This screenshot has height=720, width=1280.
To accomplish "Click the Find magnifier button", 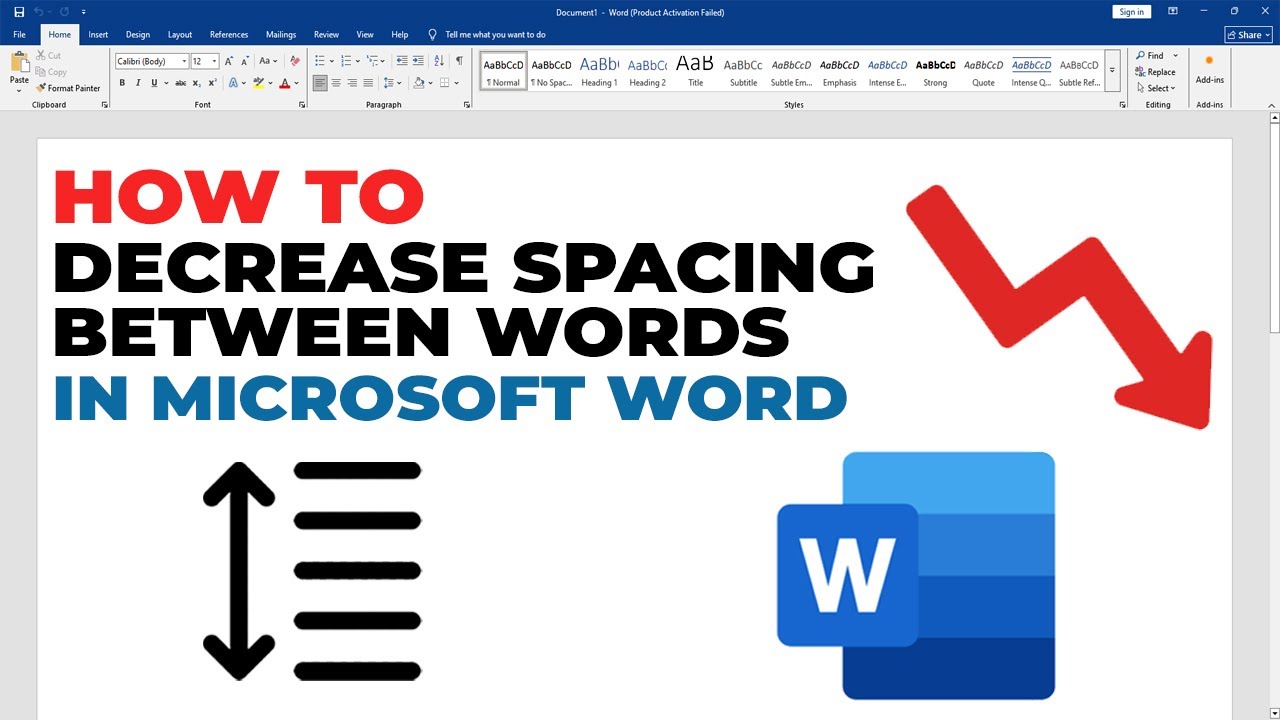I will 1151,56.
